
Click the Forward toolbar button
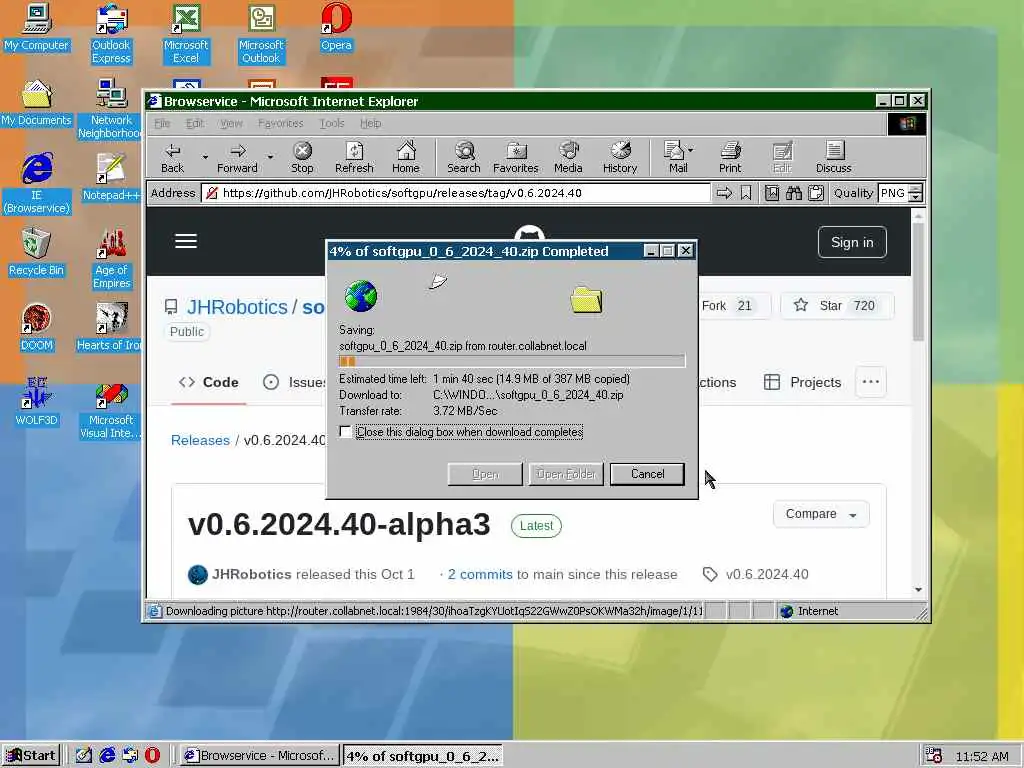pos(237,158)
